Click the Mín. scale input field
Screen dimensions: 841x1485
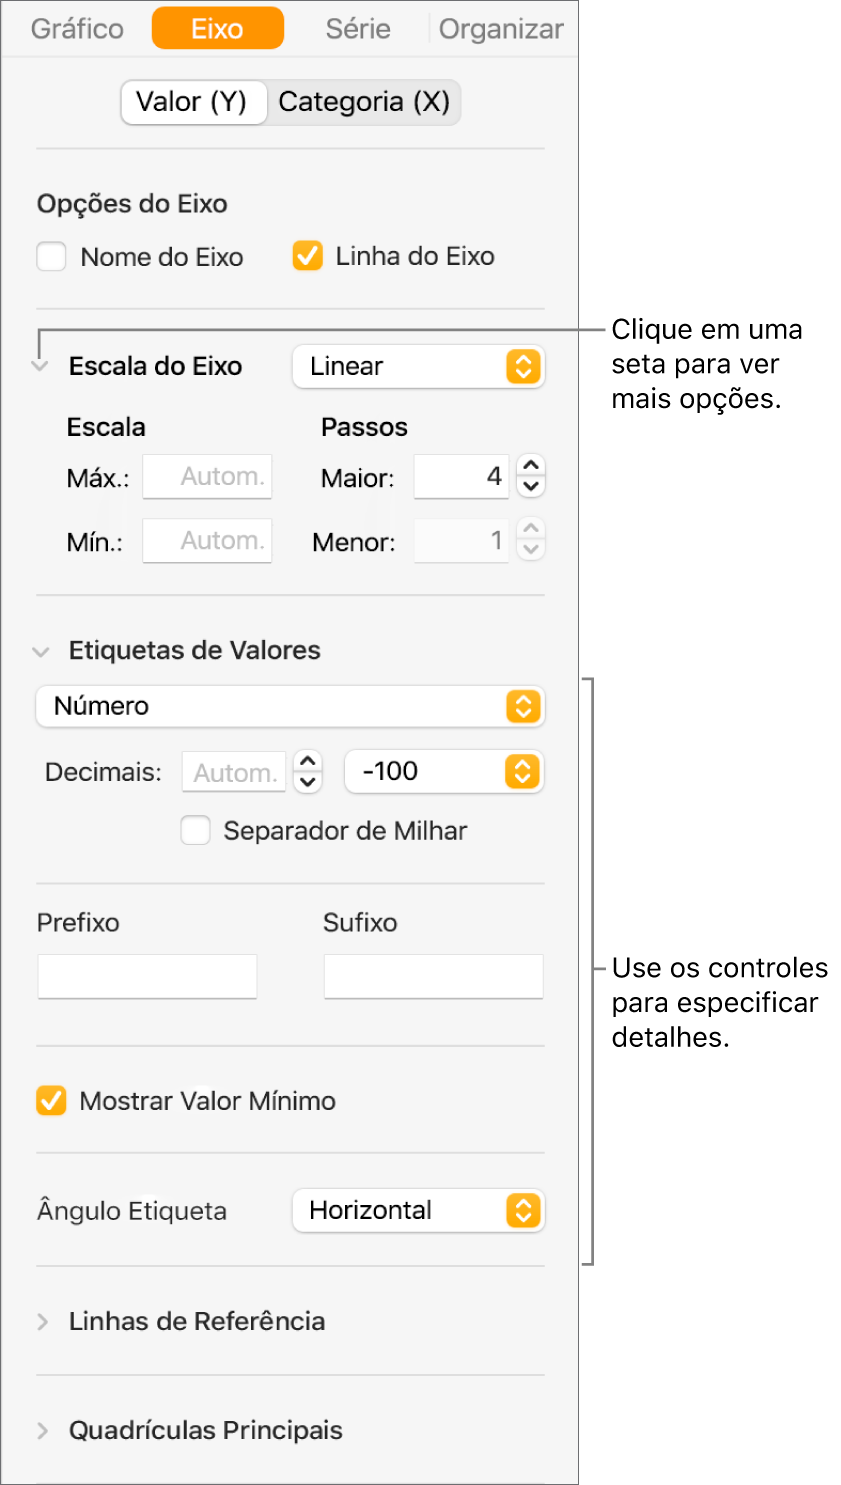[x=207, y=541]
